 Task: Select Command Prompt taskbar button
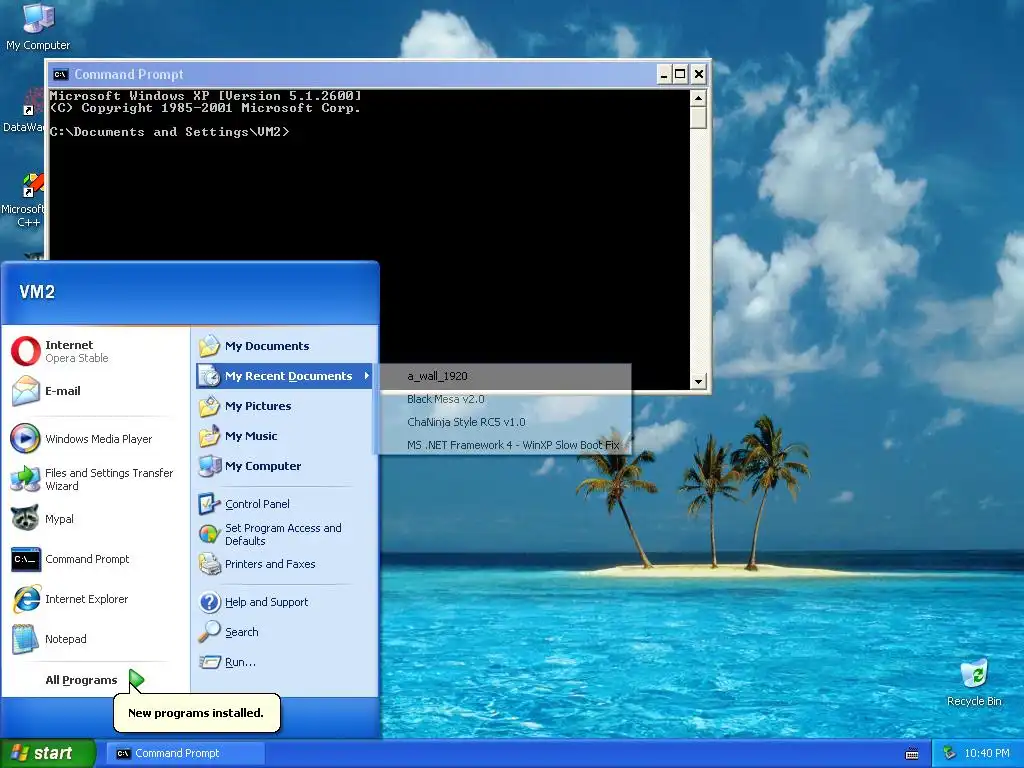tap(187, 754)
